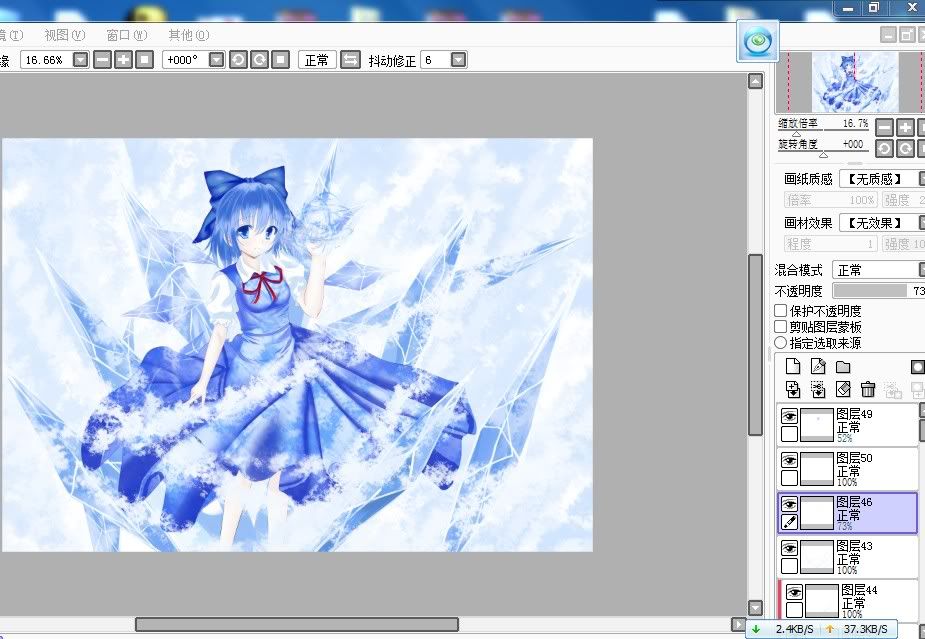Viewport: 925px width, 639px height.
Task: Click the floating blue eye application icon
Action: (757, 41)
